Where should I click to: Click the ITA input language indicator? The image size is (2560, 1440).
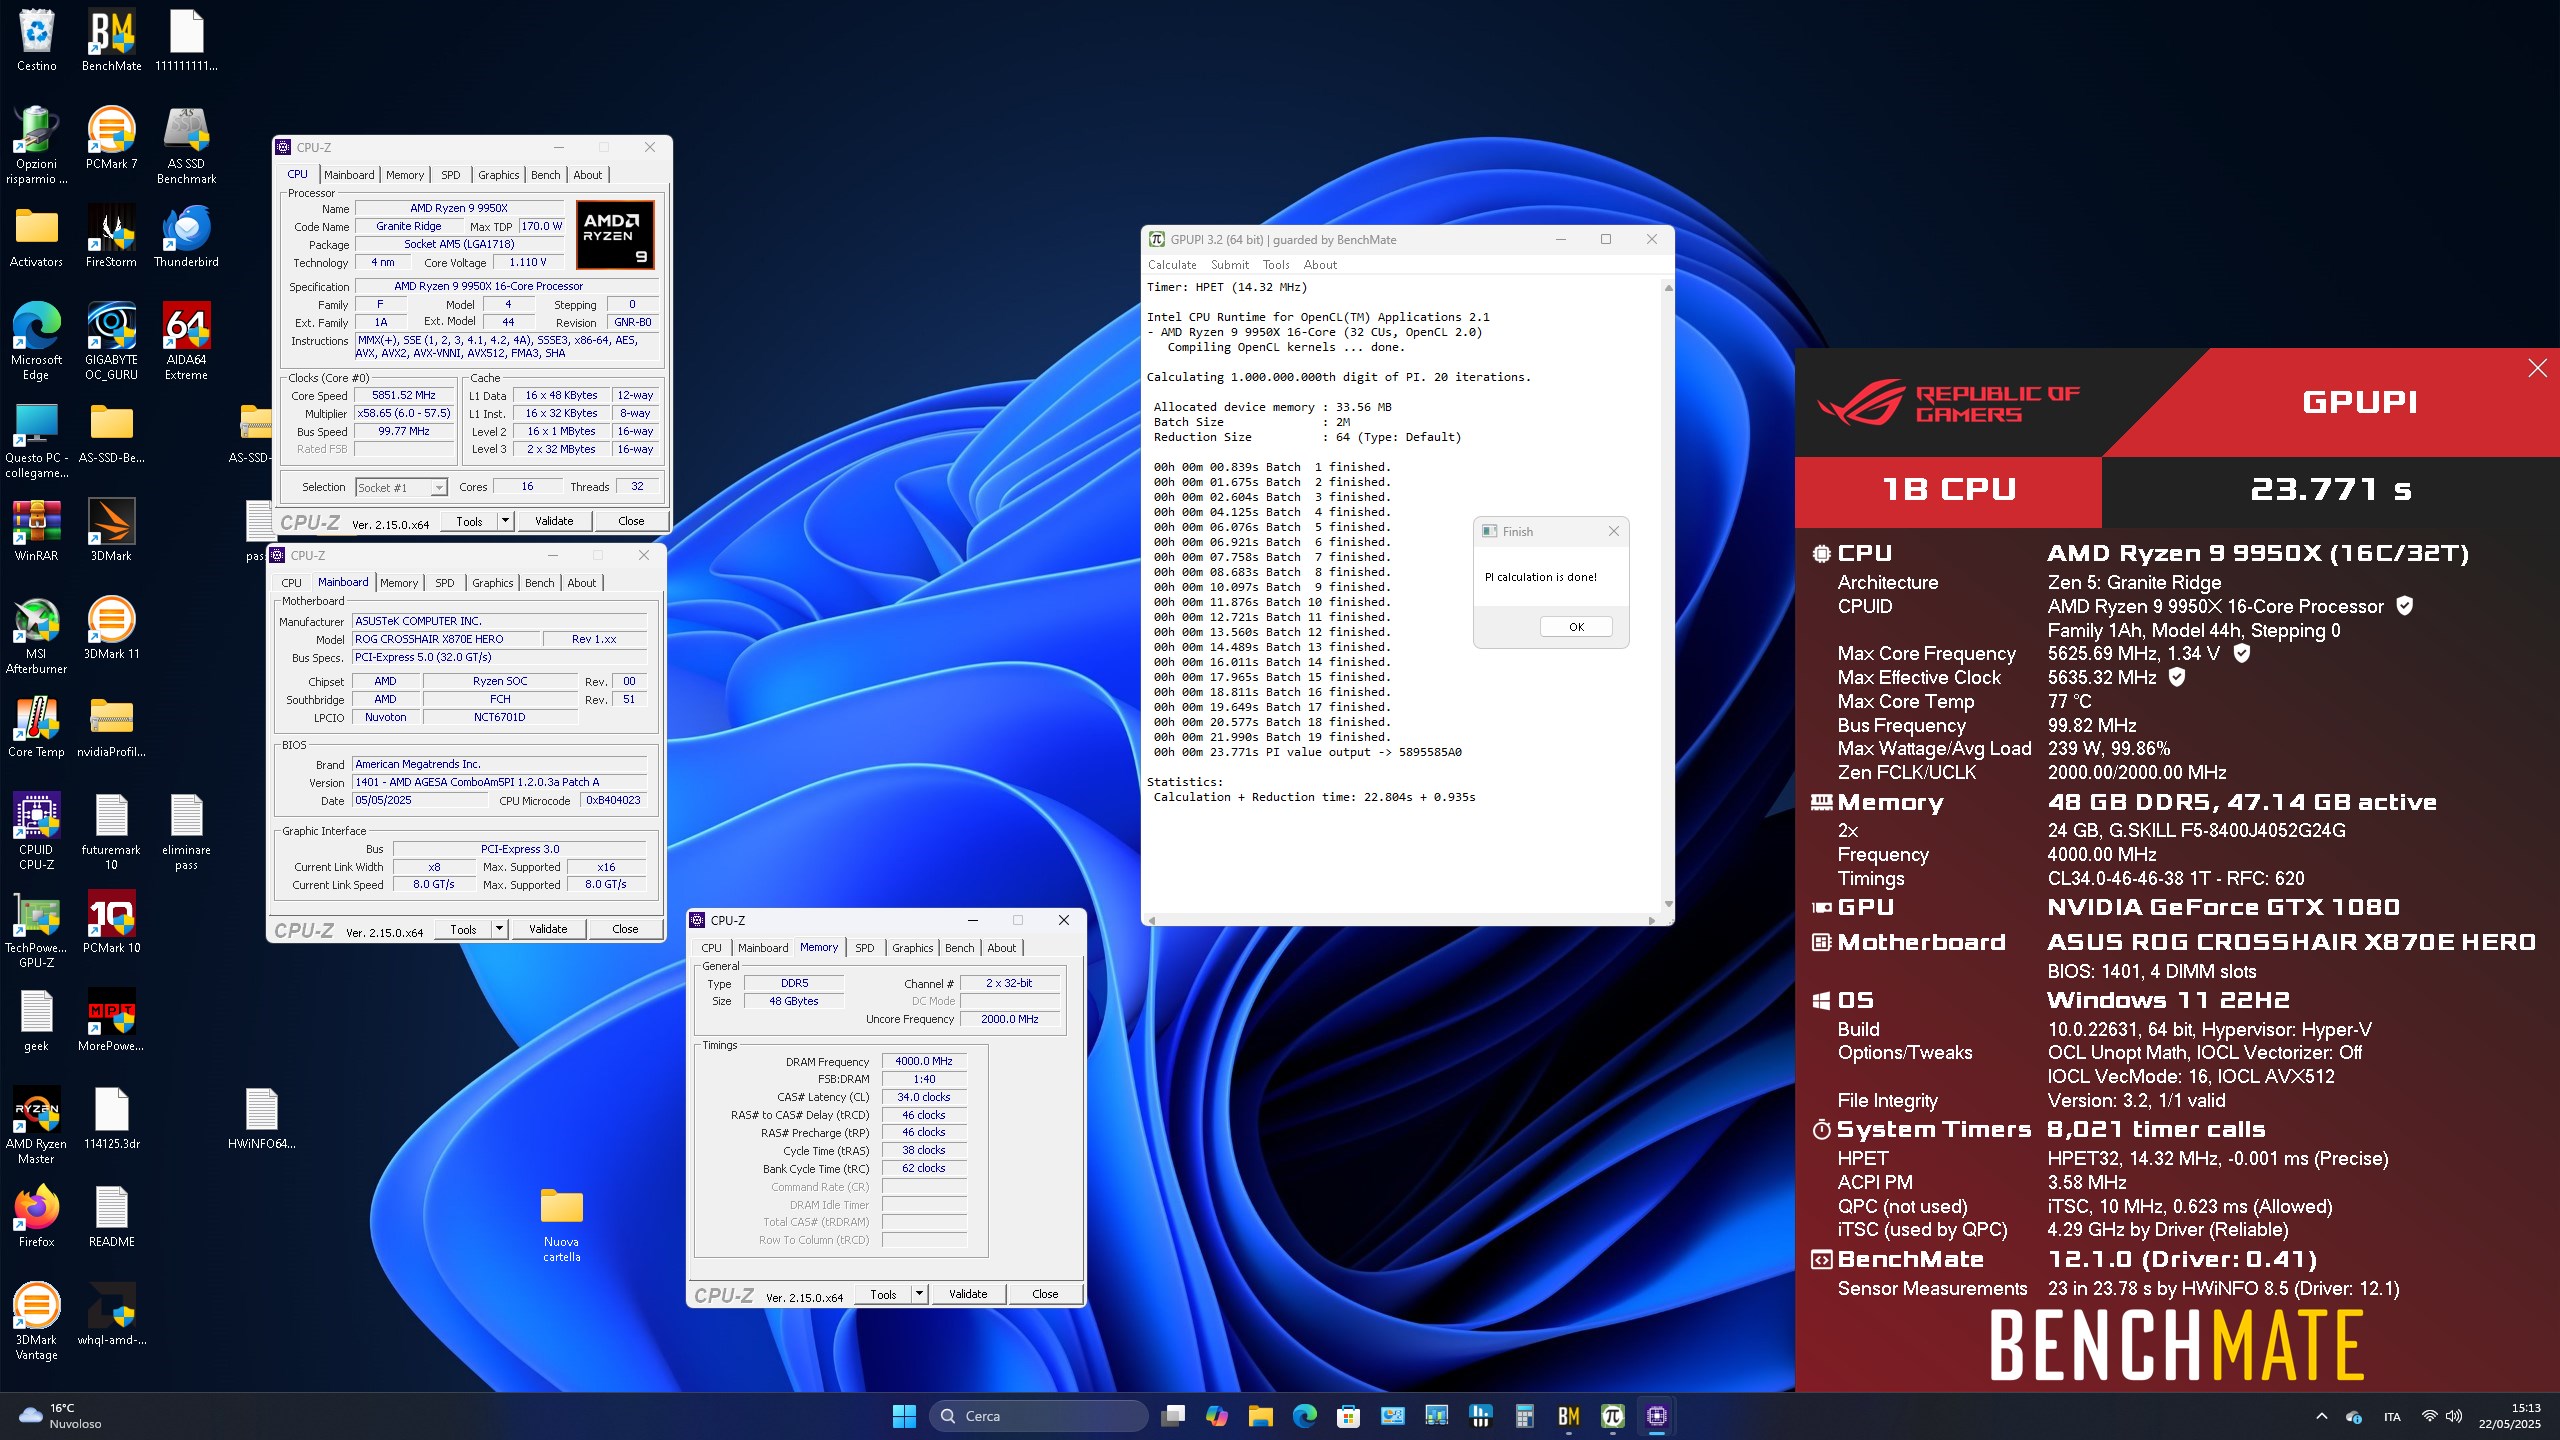tap(2392, 1416)
